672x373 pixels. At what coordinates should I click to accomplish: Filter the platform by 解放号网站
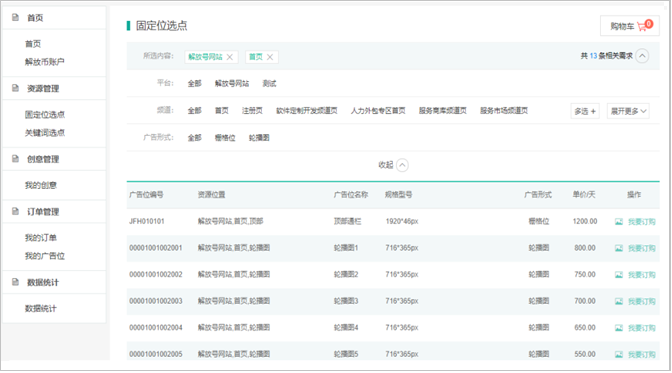(x=232, y=84)
